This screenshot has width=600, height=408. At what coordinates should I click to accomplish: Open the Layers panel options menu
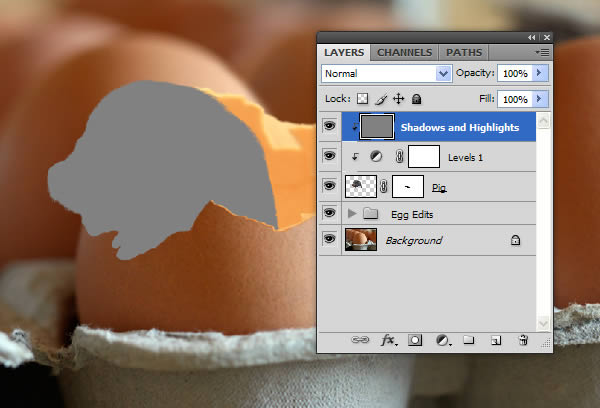[x=543, y=52]
